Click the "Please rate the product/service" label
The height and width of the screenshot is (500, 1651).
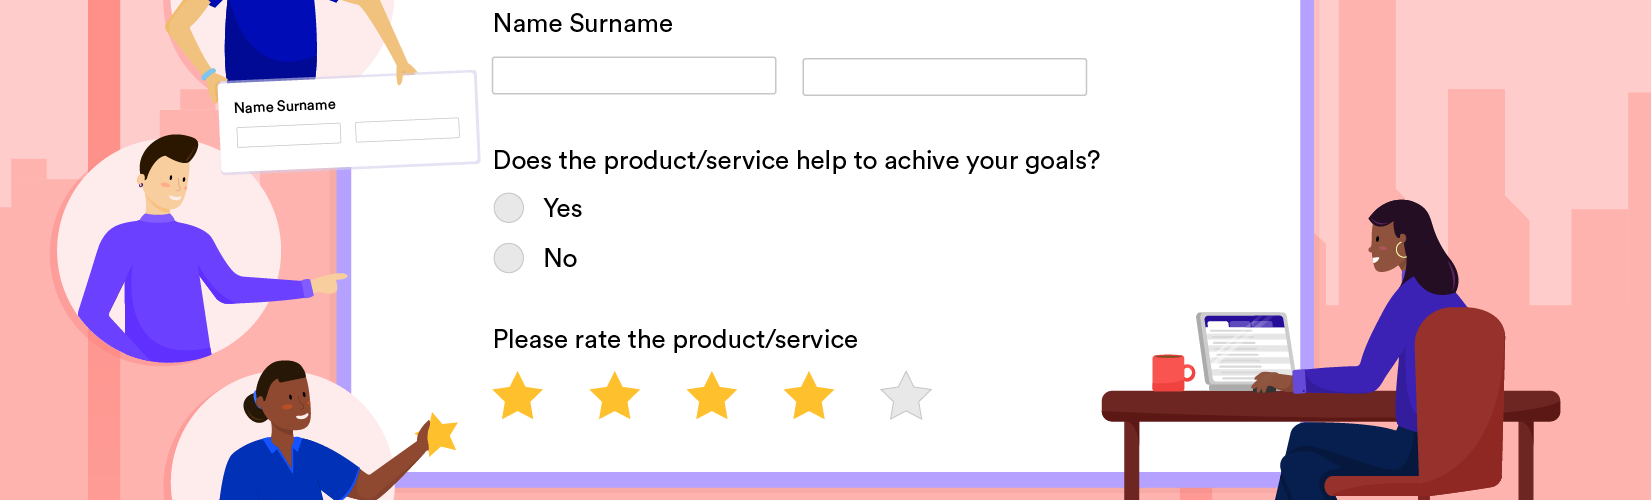(x=675, y=340)
